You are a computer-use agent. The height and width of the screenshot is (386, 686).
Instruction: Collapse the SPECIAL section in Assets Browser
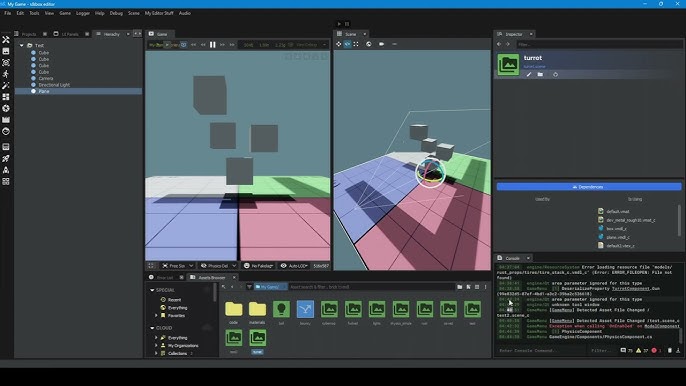point(152,290)
